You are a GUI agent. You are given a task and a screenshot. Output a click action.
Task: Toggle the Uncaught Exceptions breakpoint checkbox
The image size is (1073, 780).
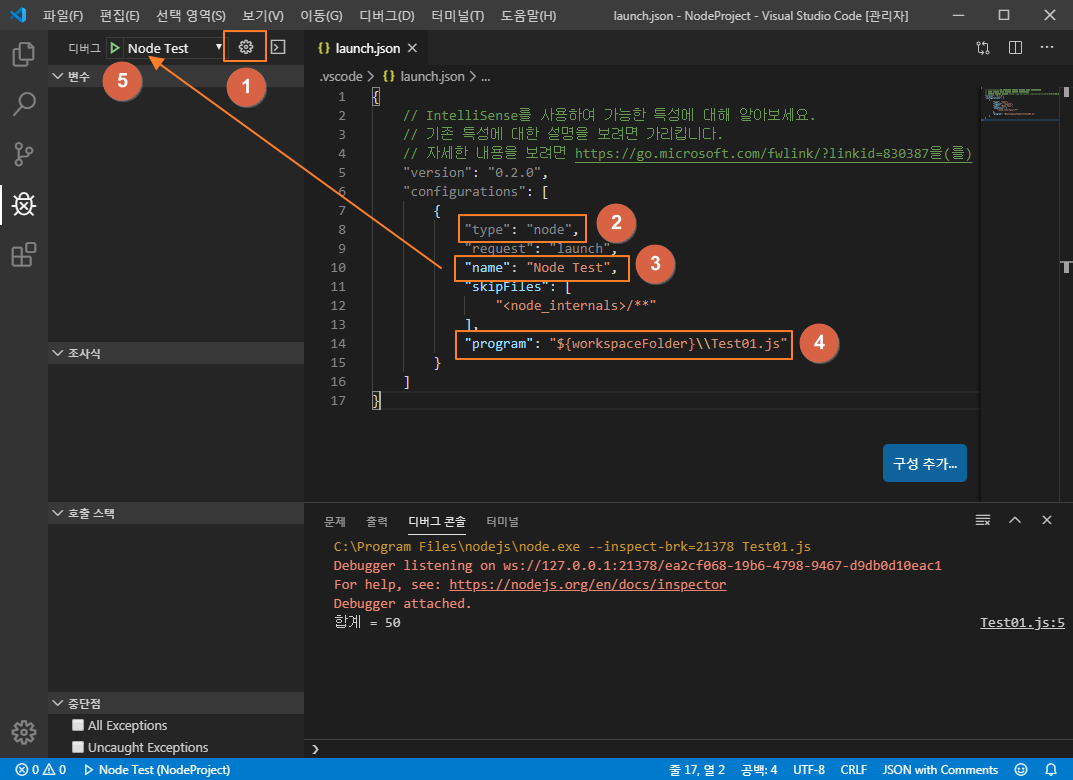click(78, 746)
